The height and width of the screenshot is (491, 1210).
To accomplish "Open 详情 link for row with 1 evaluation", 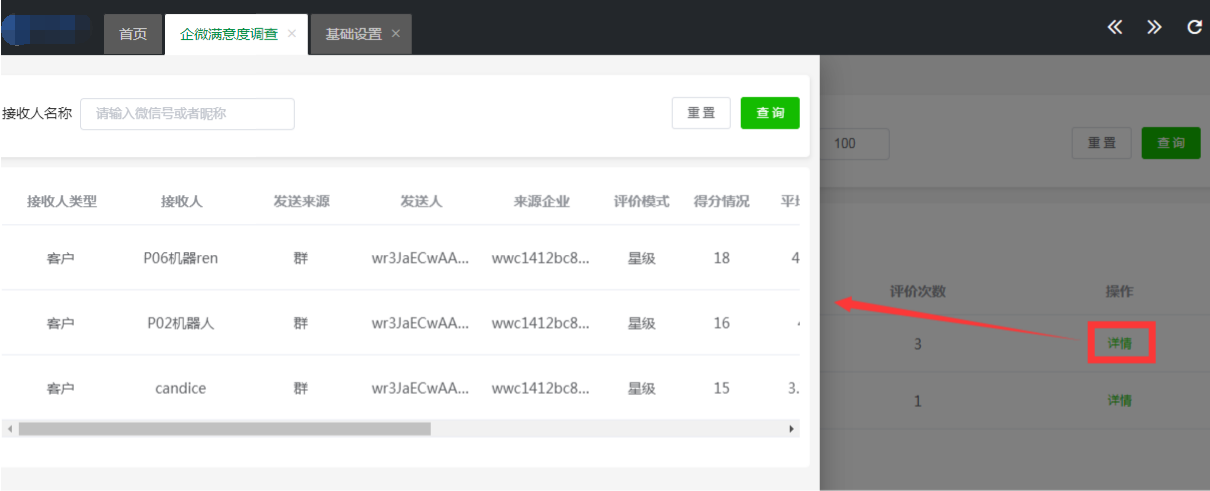I will click(x=1120, y=401).
